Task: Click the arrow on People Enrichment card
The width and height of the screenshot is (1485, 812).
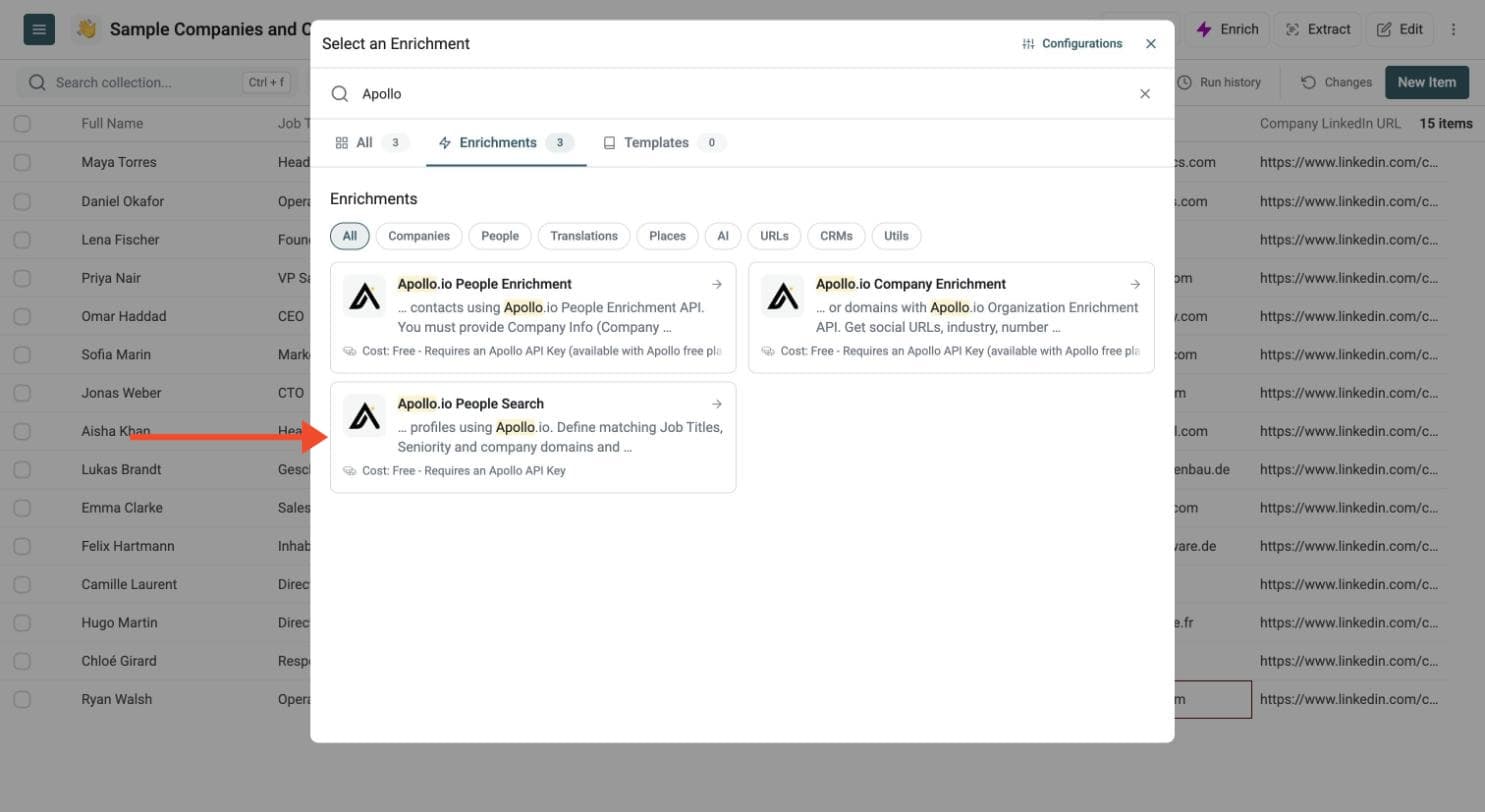Action: (x=717, y=284)
